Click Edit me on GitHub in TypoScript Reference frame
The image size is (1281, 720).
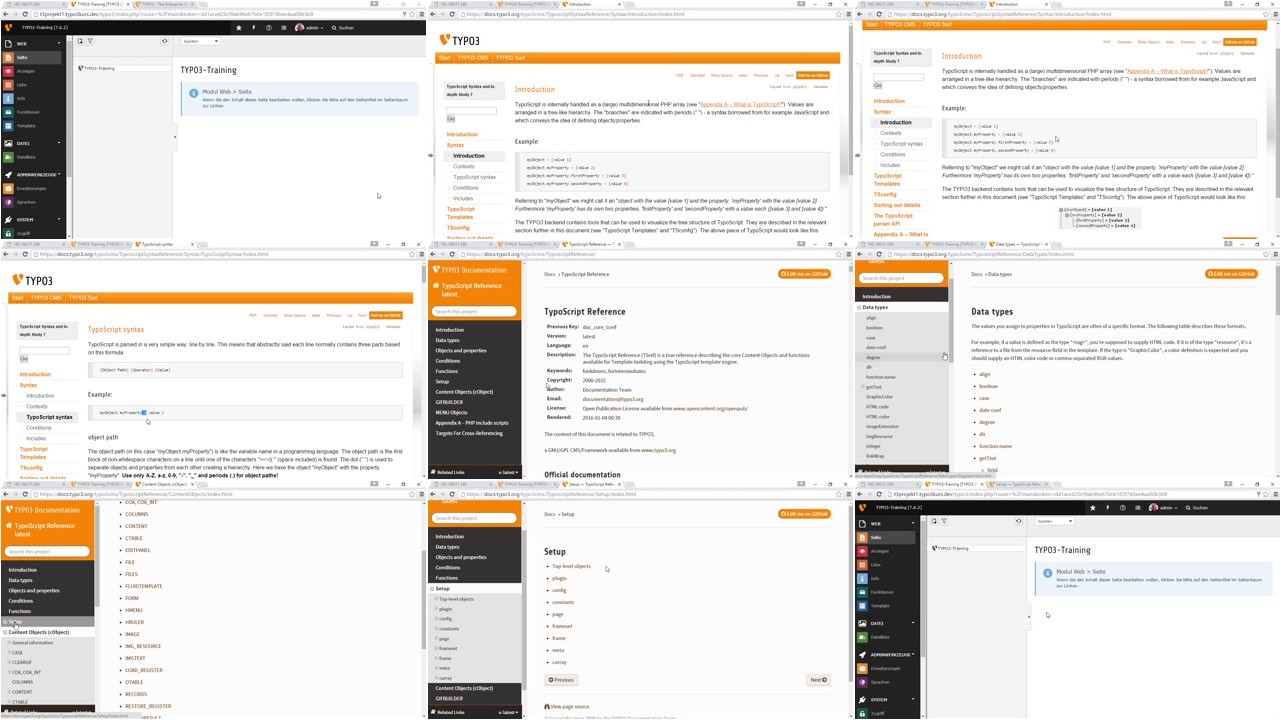click(804, 274)
